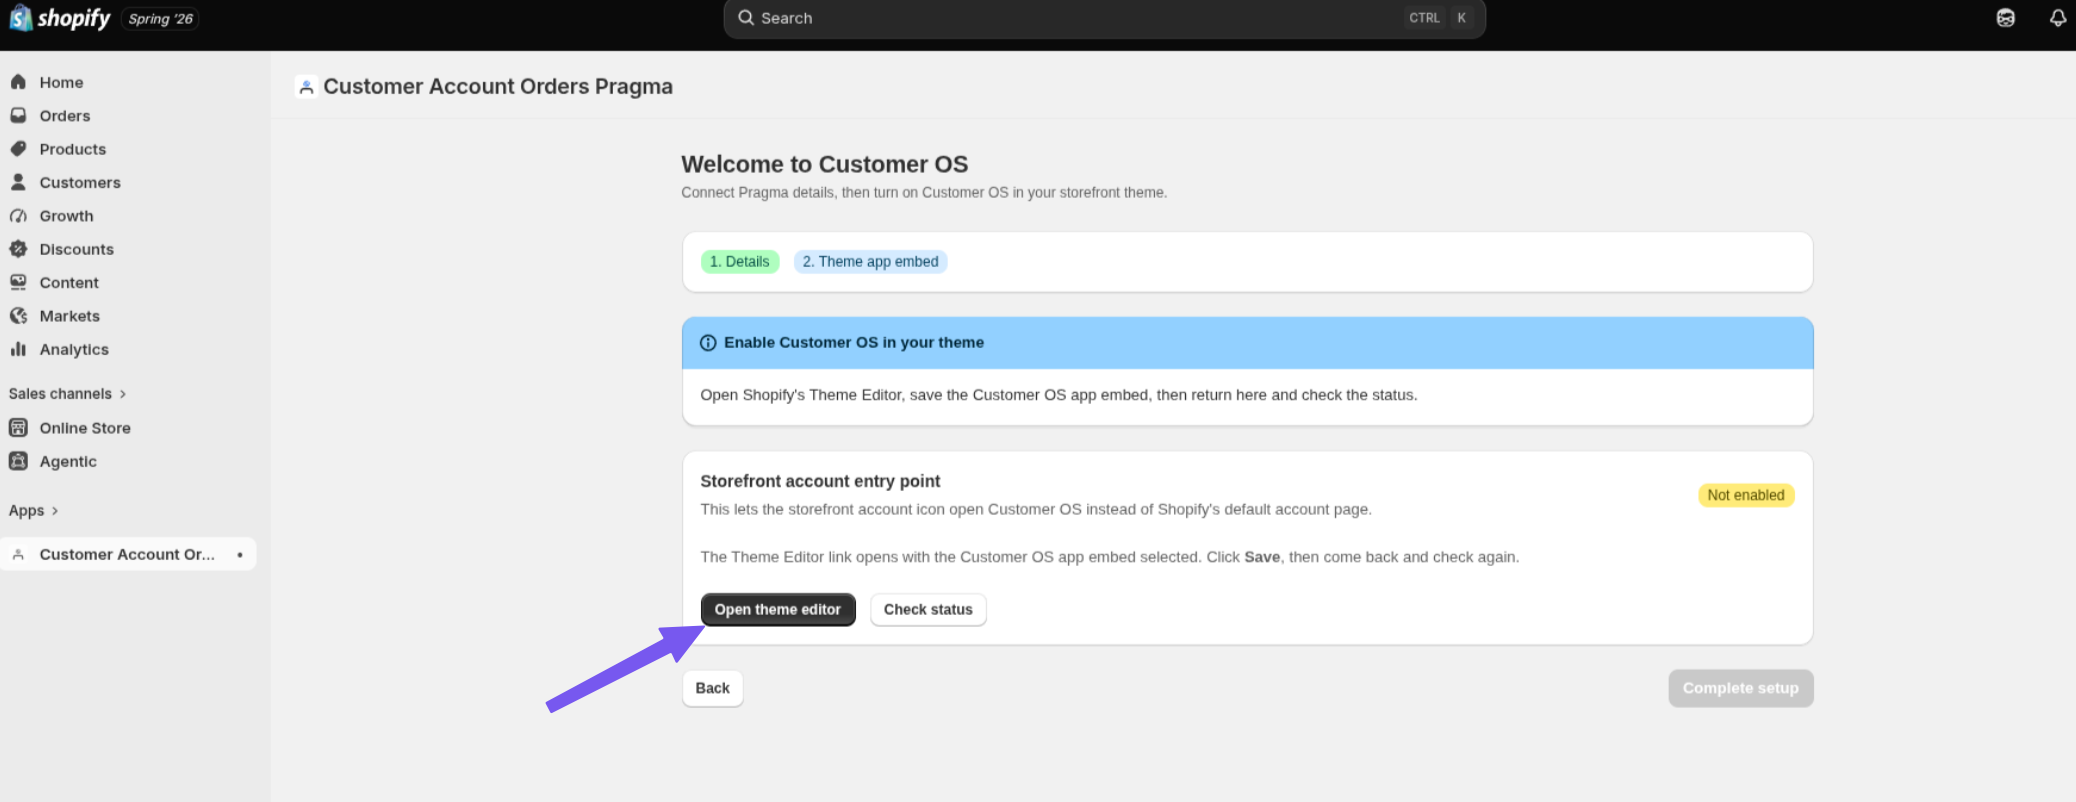Click the Orders inbox icon
Viewport: 2076px width, 802px height.
(18, 115)
